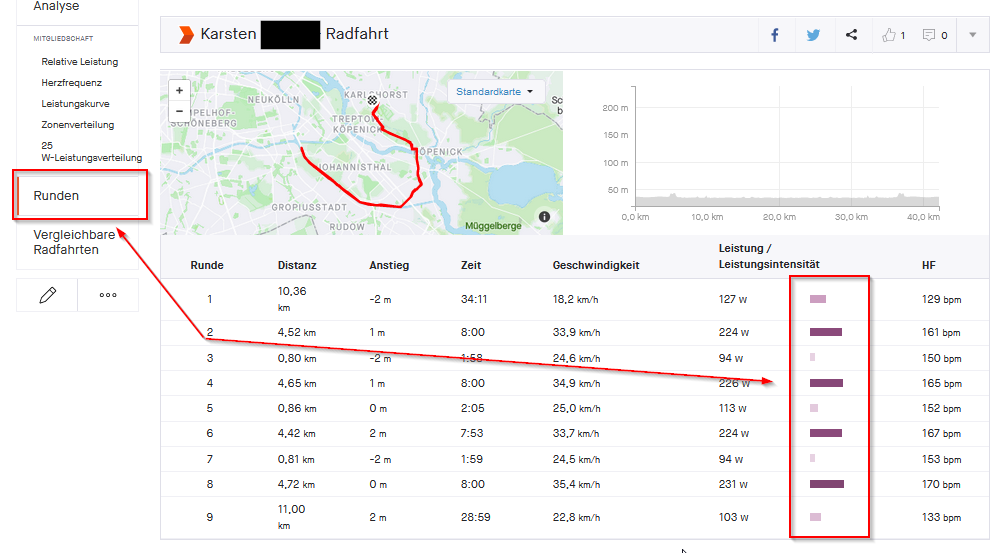Screen dimensions: 1001x553
Task: Click the Twitter share icon
Action: point(813,35)
